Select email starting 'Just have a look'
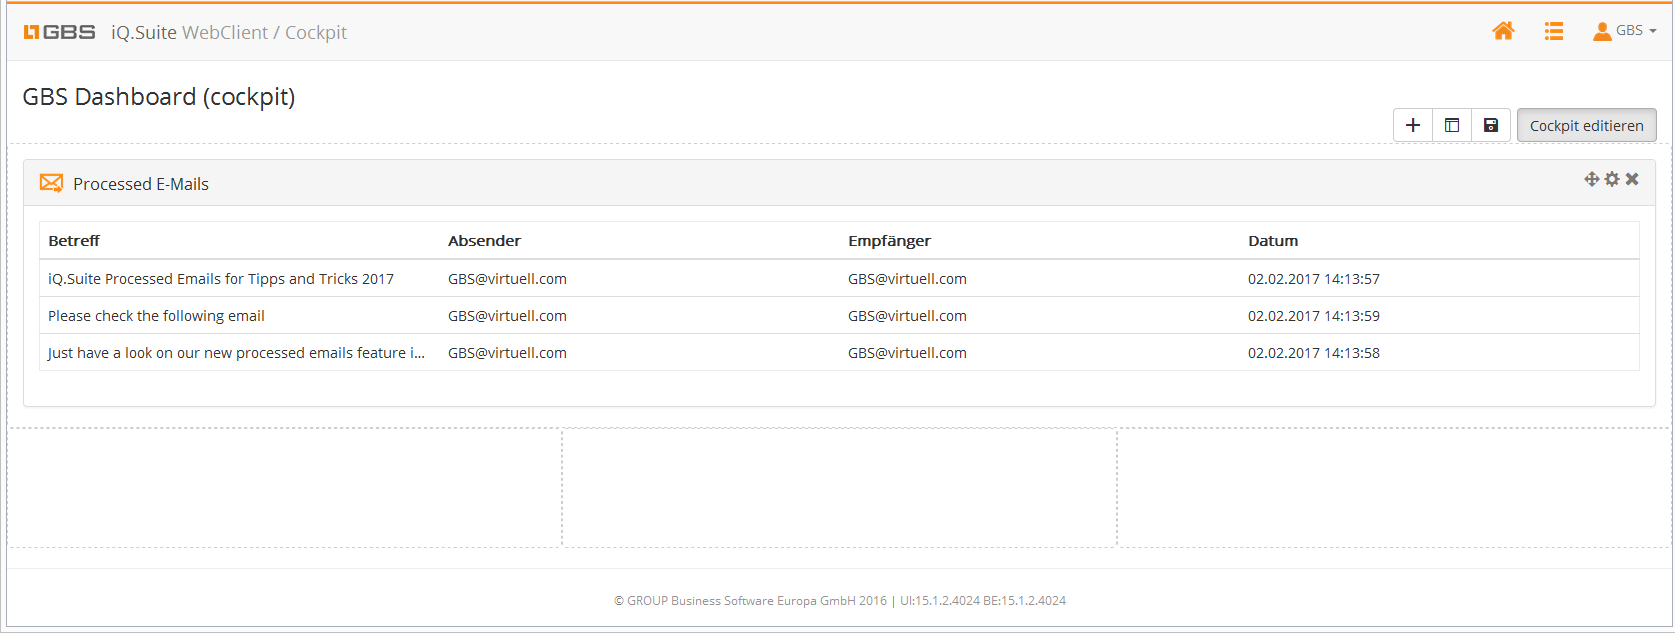Image resolution: width=1675 pixels, height=633 pixels. coord(236,353)
